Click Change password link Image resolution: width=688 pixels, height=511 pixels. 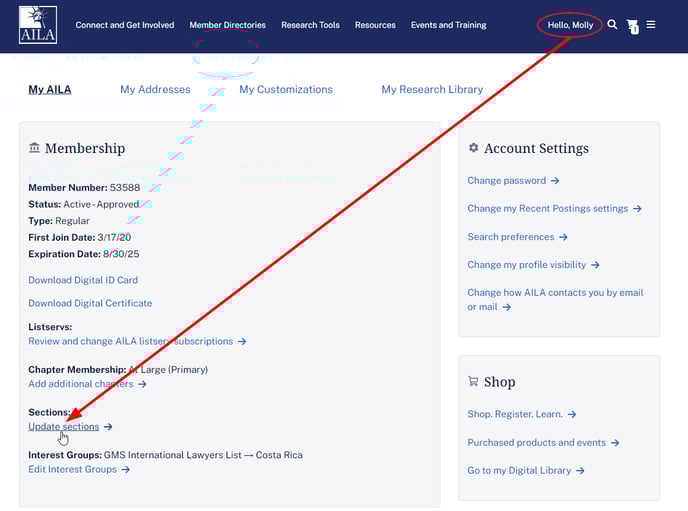pos(507,181)
